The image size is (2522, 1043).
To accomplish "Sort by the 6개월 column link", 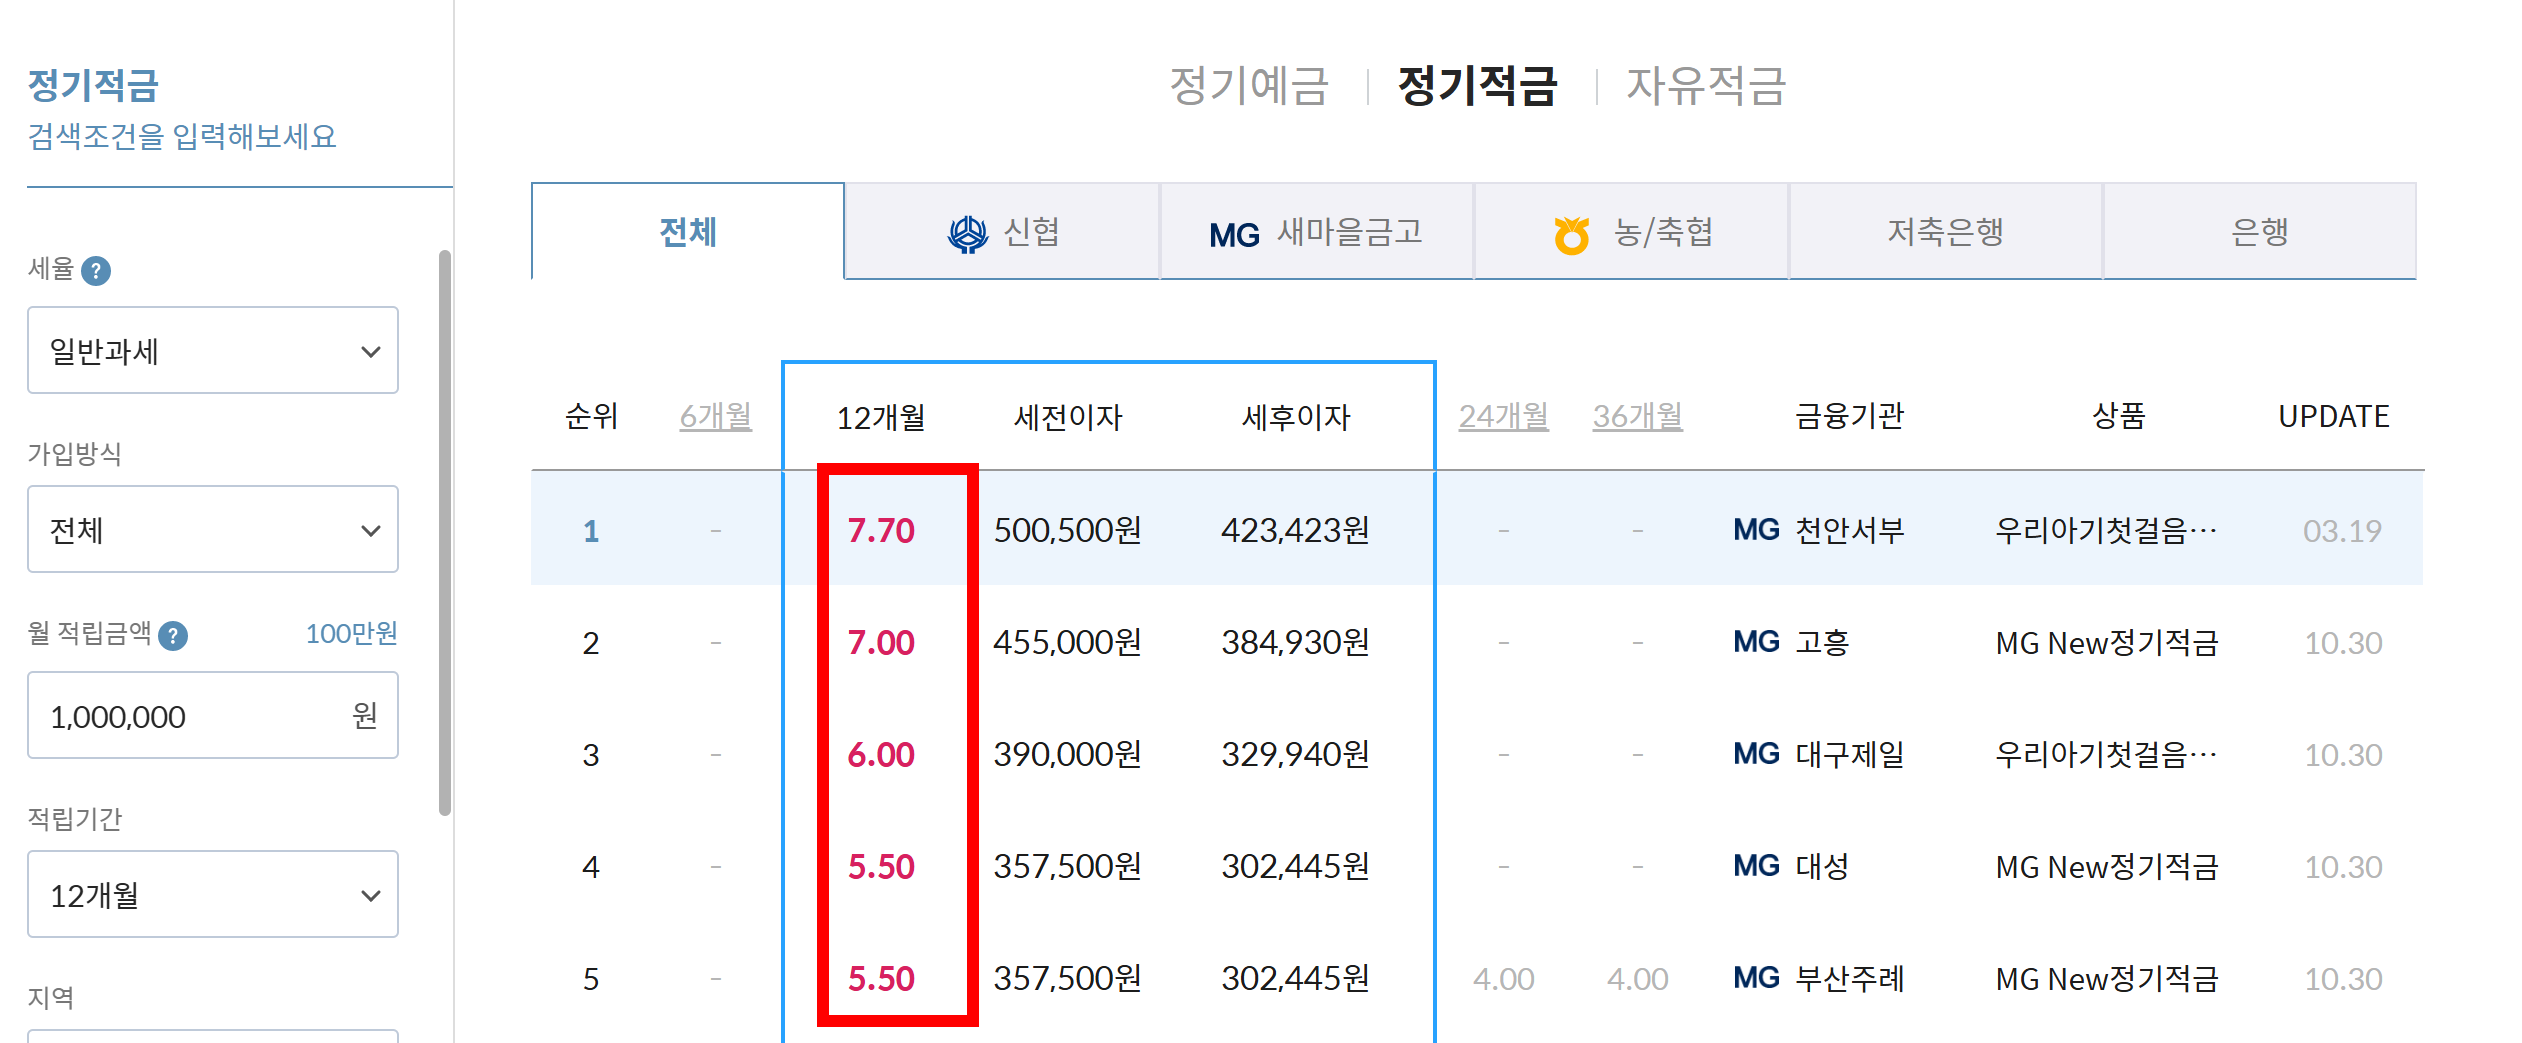I will [x=716, y=416].
